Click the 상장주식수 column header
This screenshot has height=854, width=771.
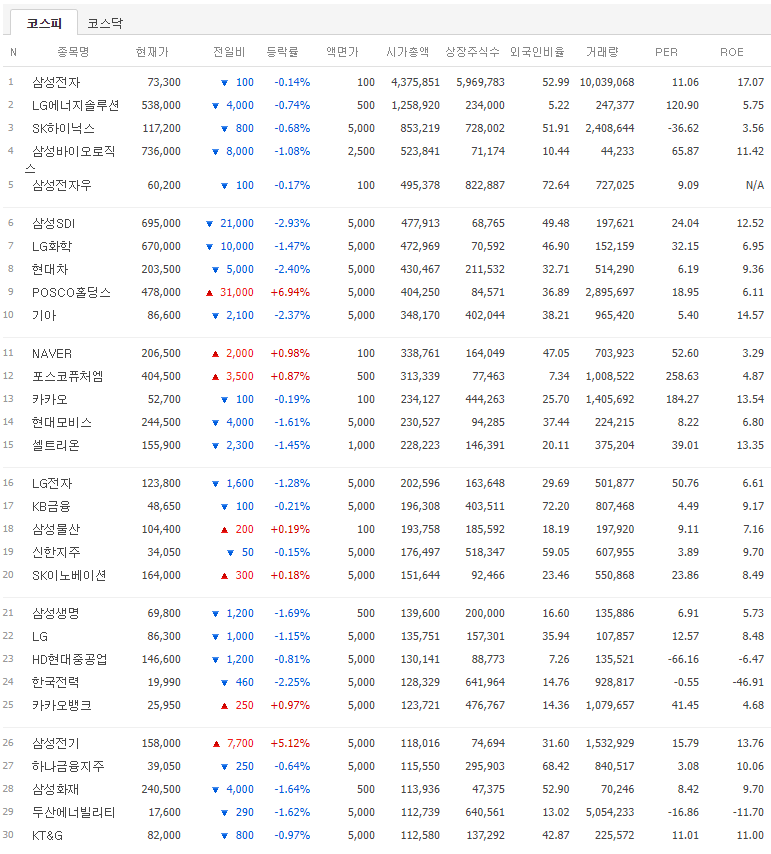click(x=472, y=52)
